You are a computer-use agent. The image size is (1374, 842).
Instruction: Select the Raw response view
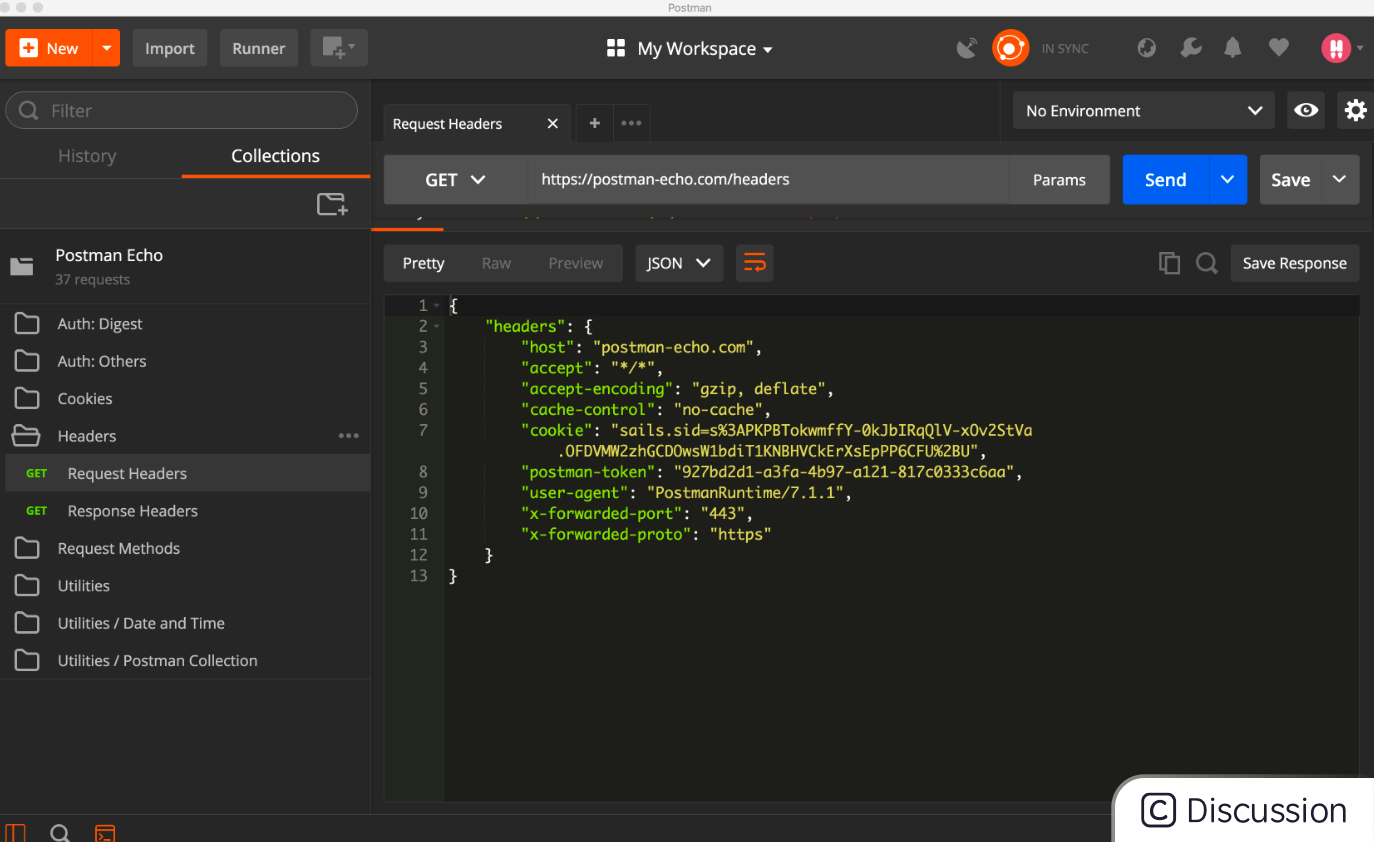(x=496, y=263)
